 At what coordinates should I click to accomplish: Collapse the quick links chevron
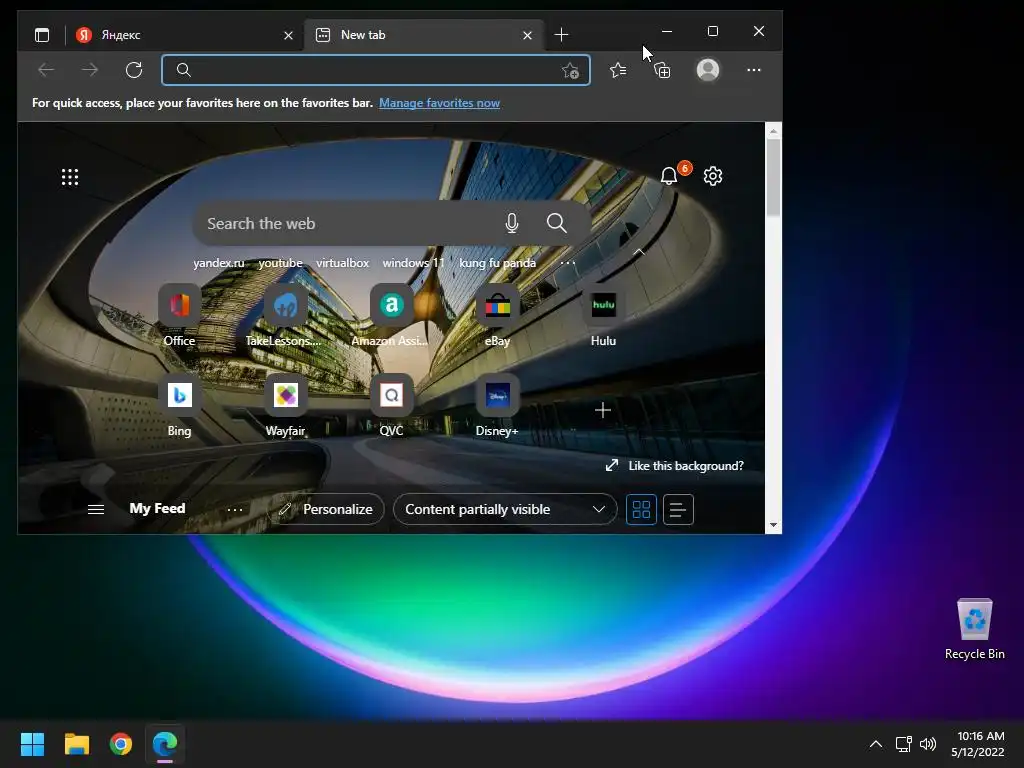pyautogui.click(x=639, y=251)
